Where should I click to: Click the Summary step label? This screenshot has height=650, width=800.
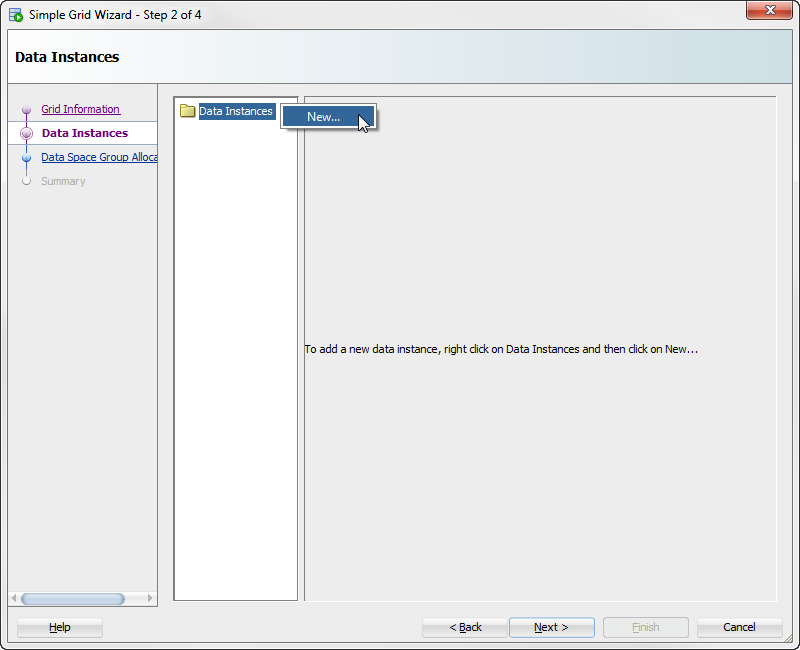[63, 181]
